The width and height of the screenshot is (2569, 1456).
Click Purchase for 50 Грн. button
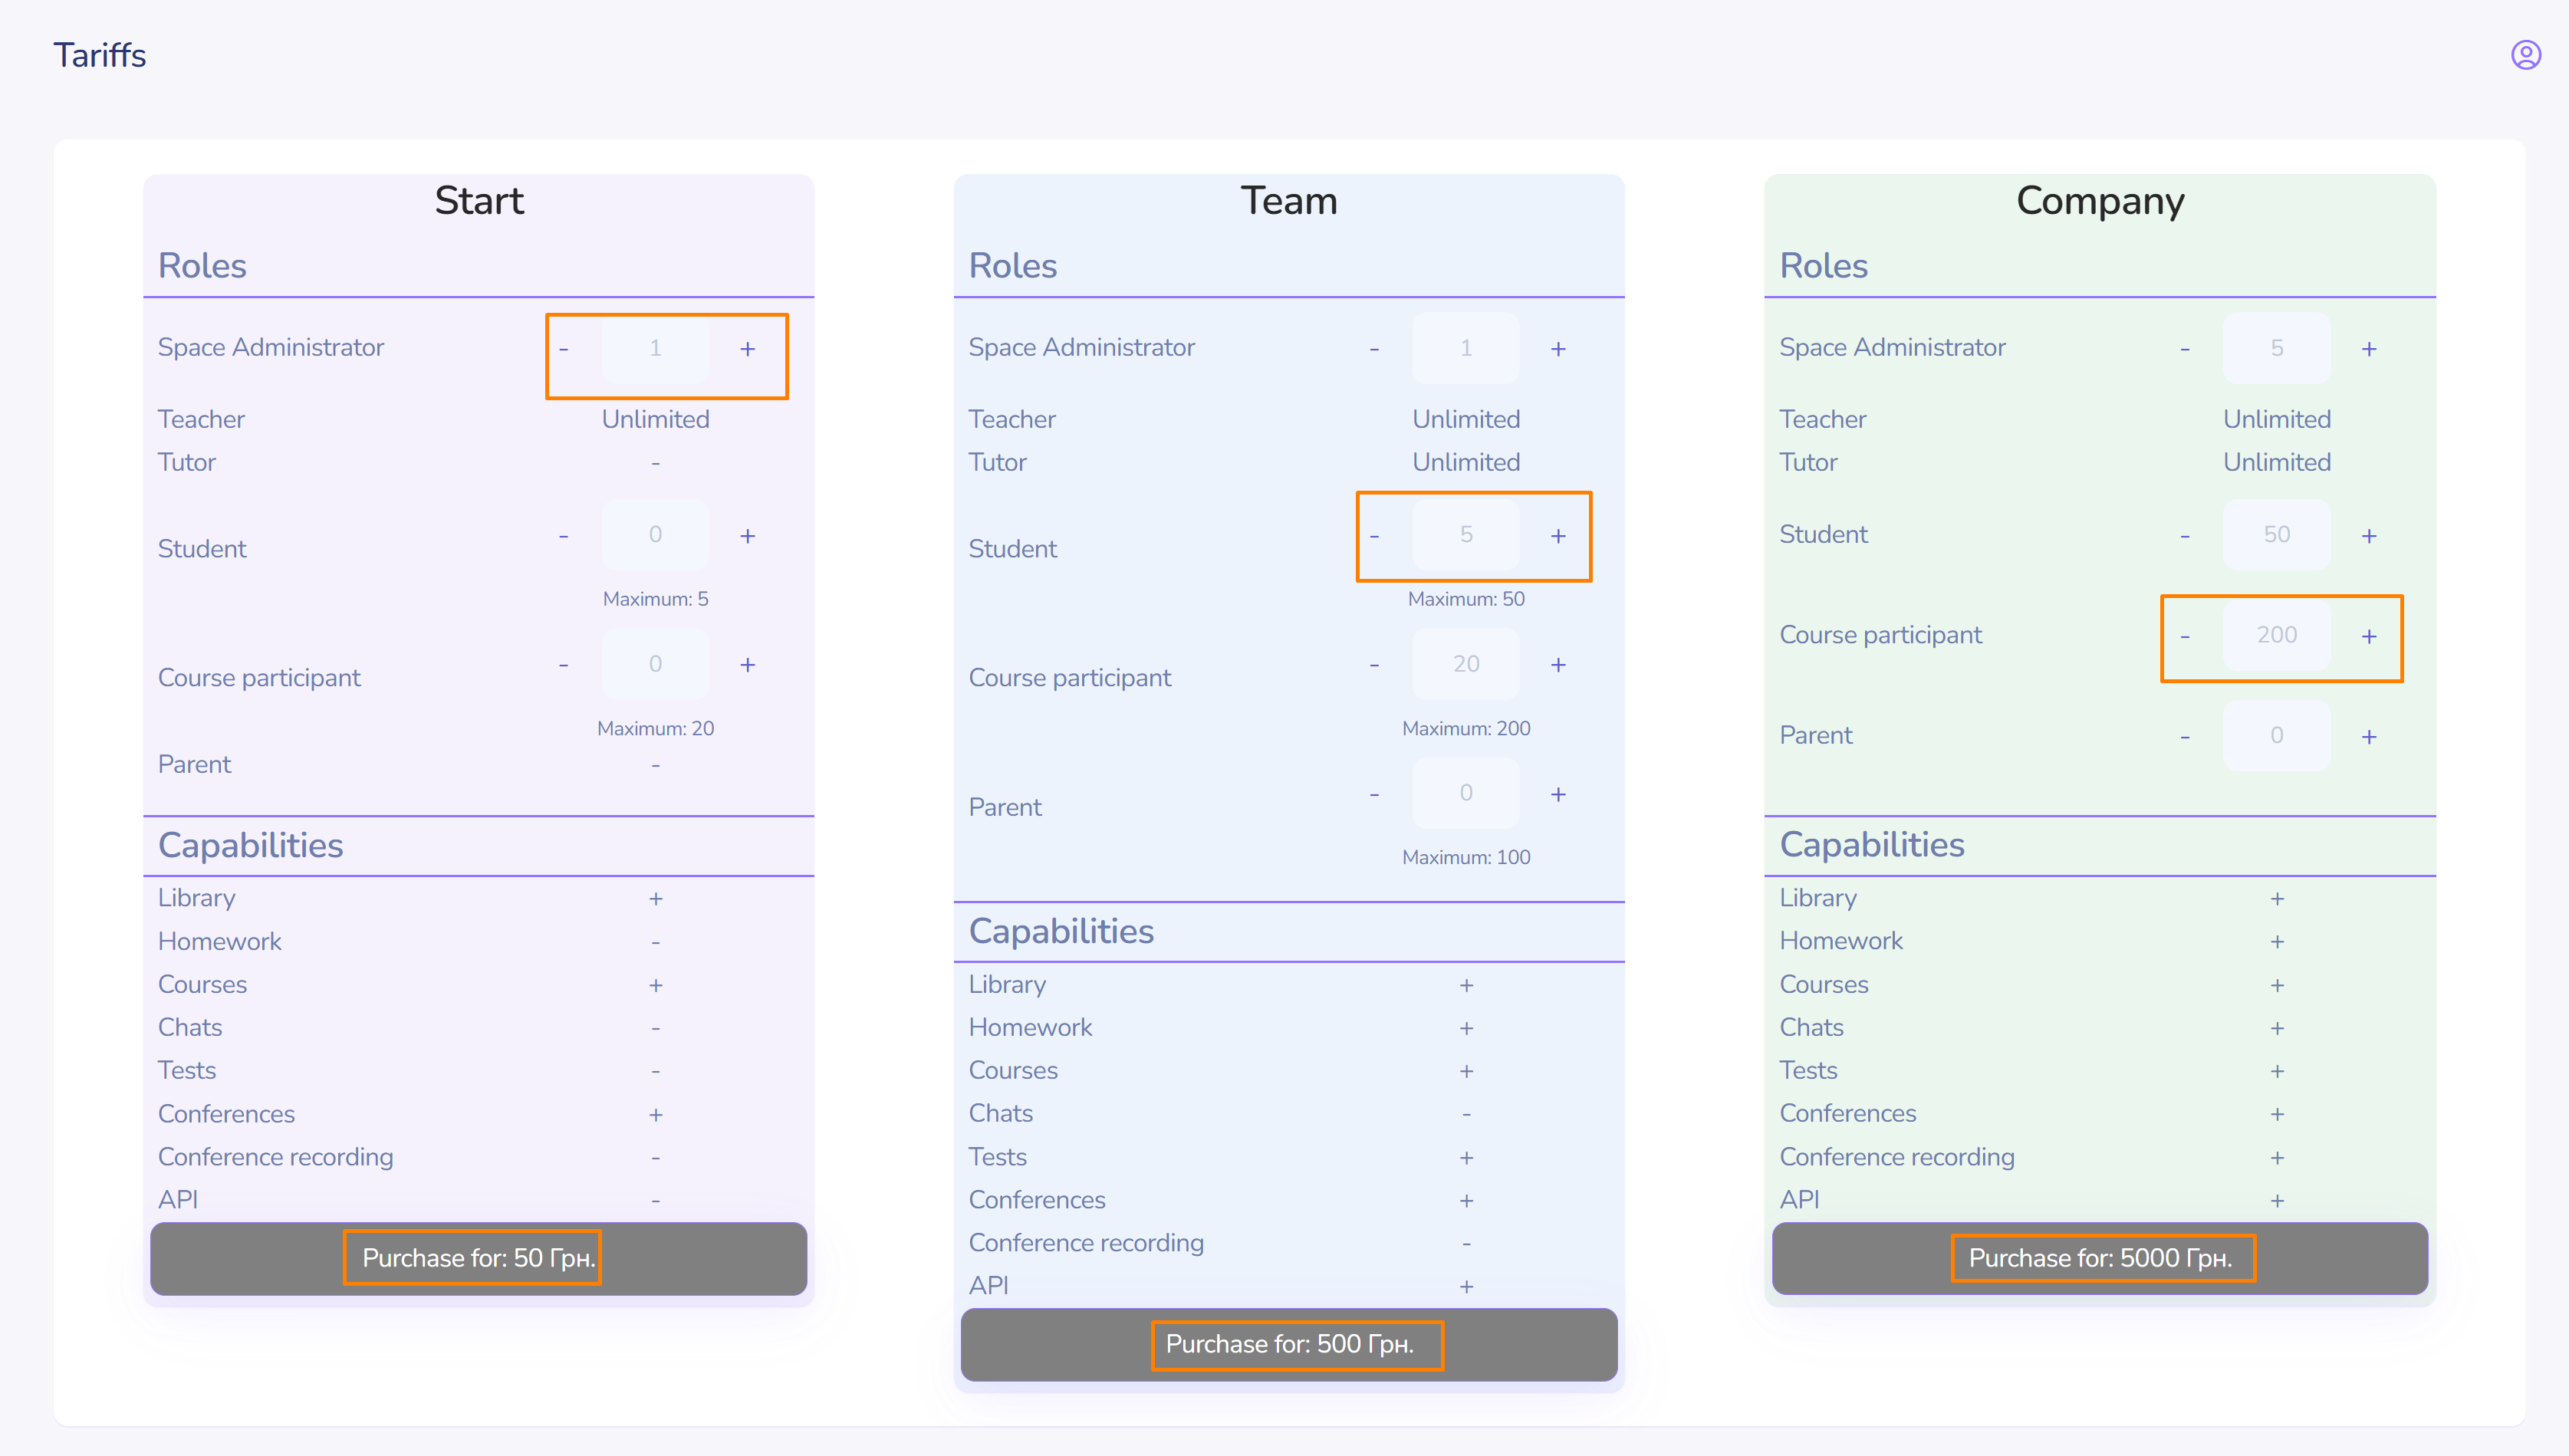(478, 1258)
